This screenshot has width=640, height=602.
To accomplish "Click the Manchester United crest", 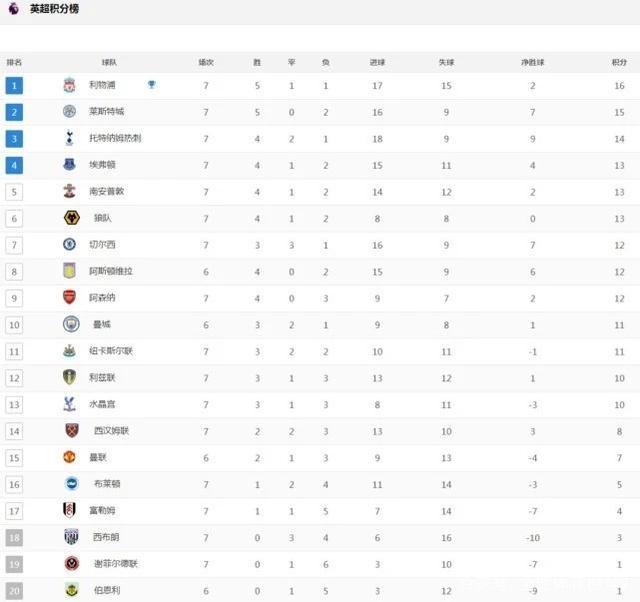I will [69, 457].
